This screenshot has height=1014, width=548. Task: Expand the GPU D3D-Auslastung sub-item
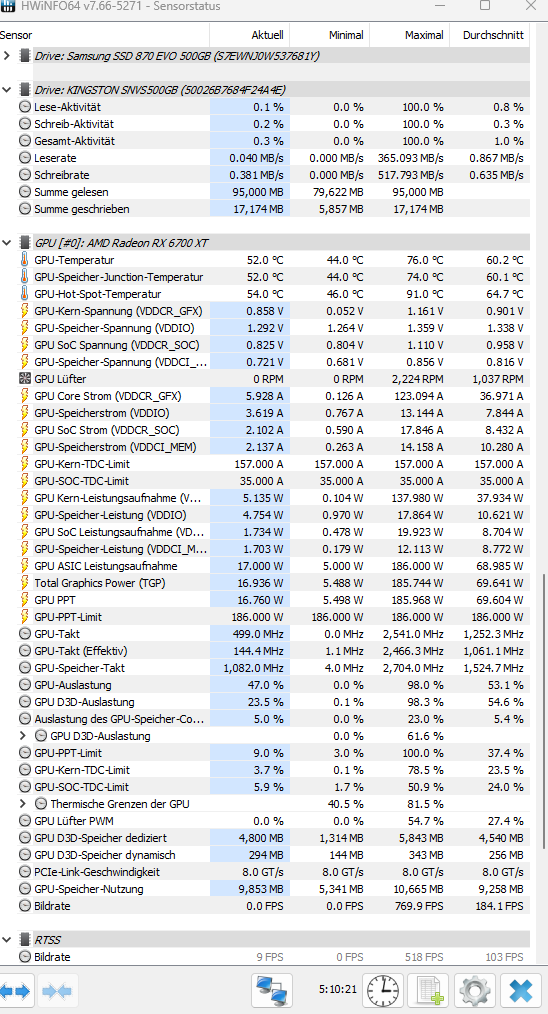tap(23, 736)
